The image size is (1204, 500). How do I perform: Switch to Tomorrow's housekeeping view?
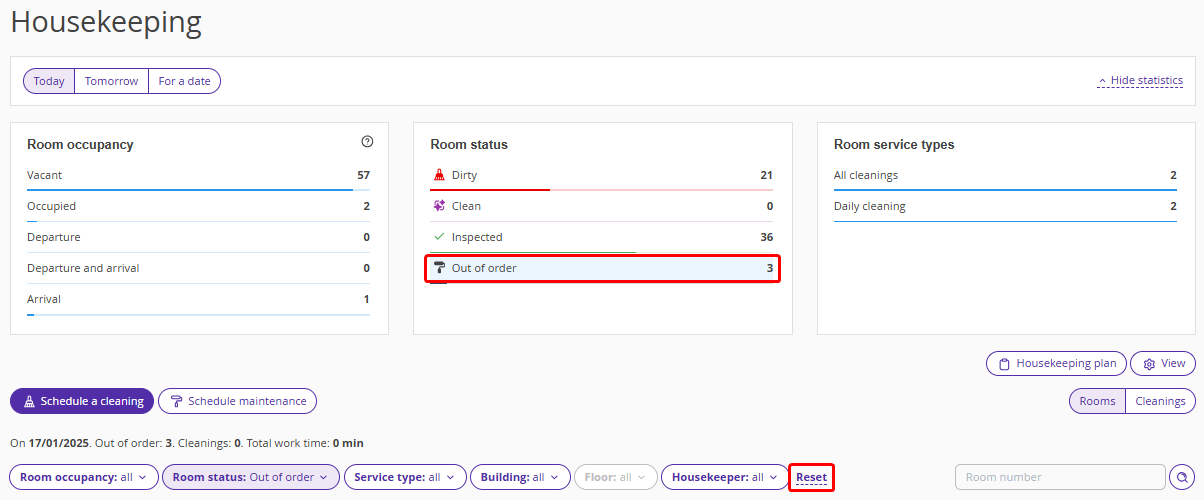[x=111, y=81]
